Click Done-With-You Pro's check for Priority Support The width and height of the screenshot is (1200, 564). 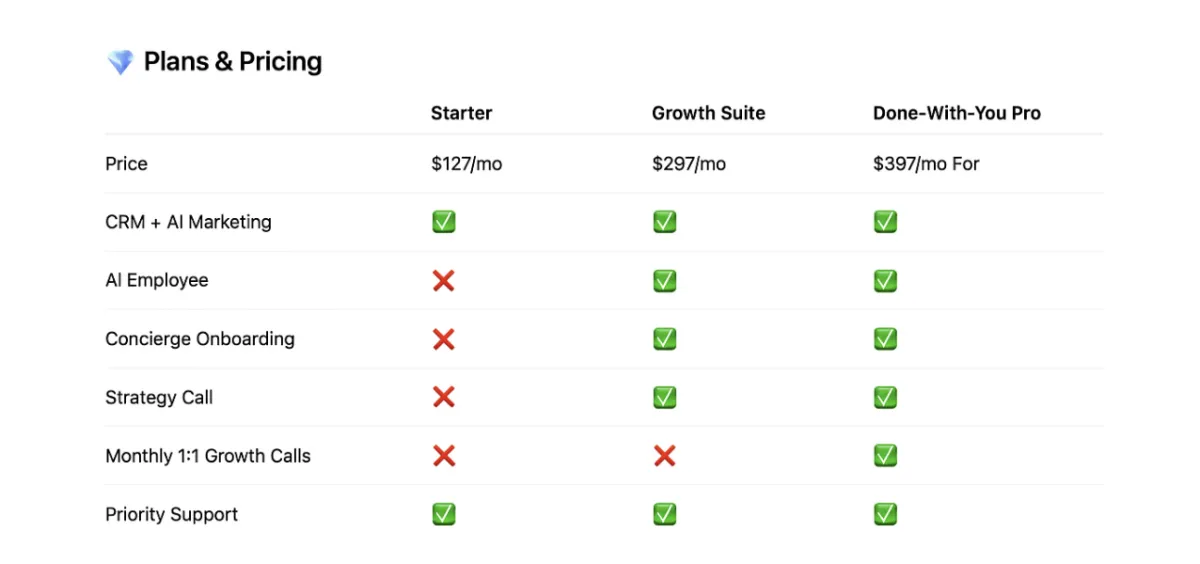click(x=885, y=515)
